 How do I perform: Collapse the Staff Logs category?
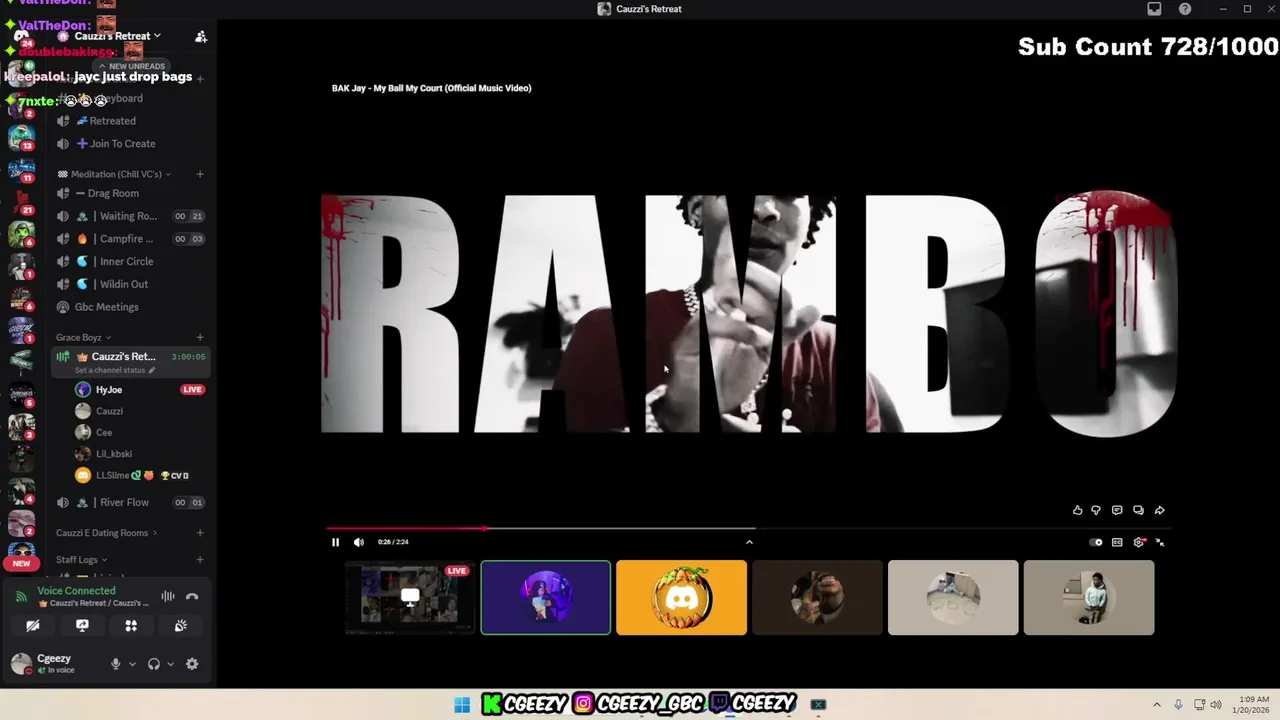[x=81, y=560]
